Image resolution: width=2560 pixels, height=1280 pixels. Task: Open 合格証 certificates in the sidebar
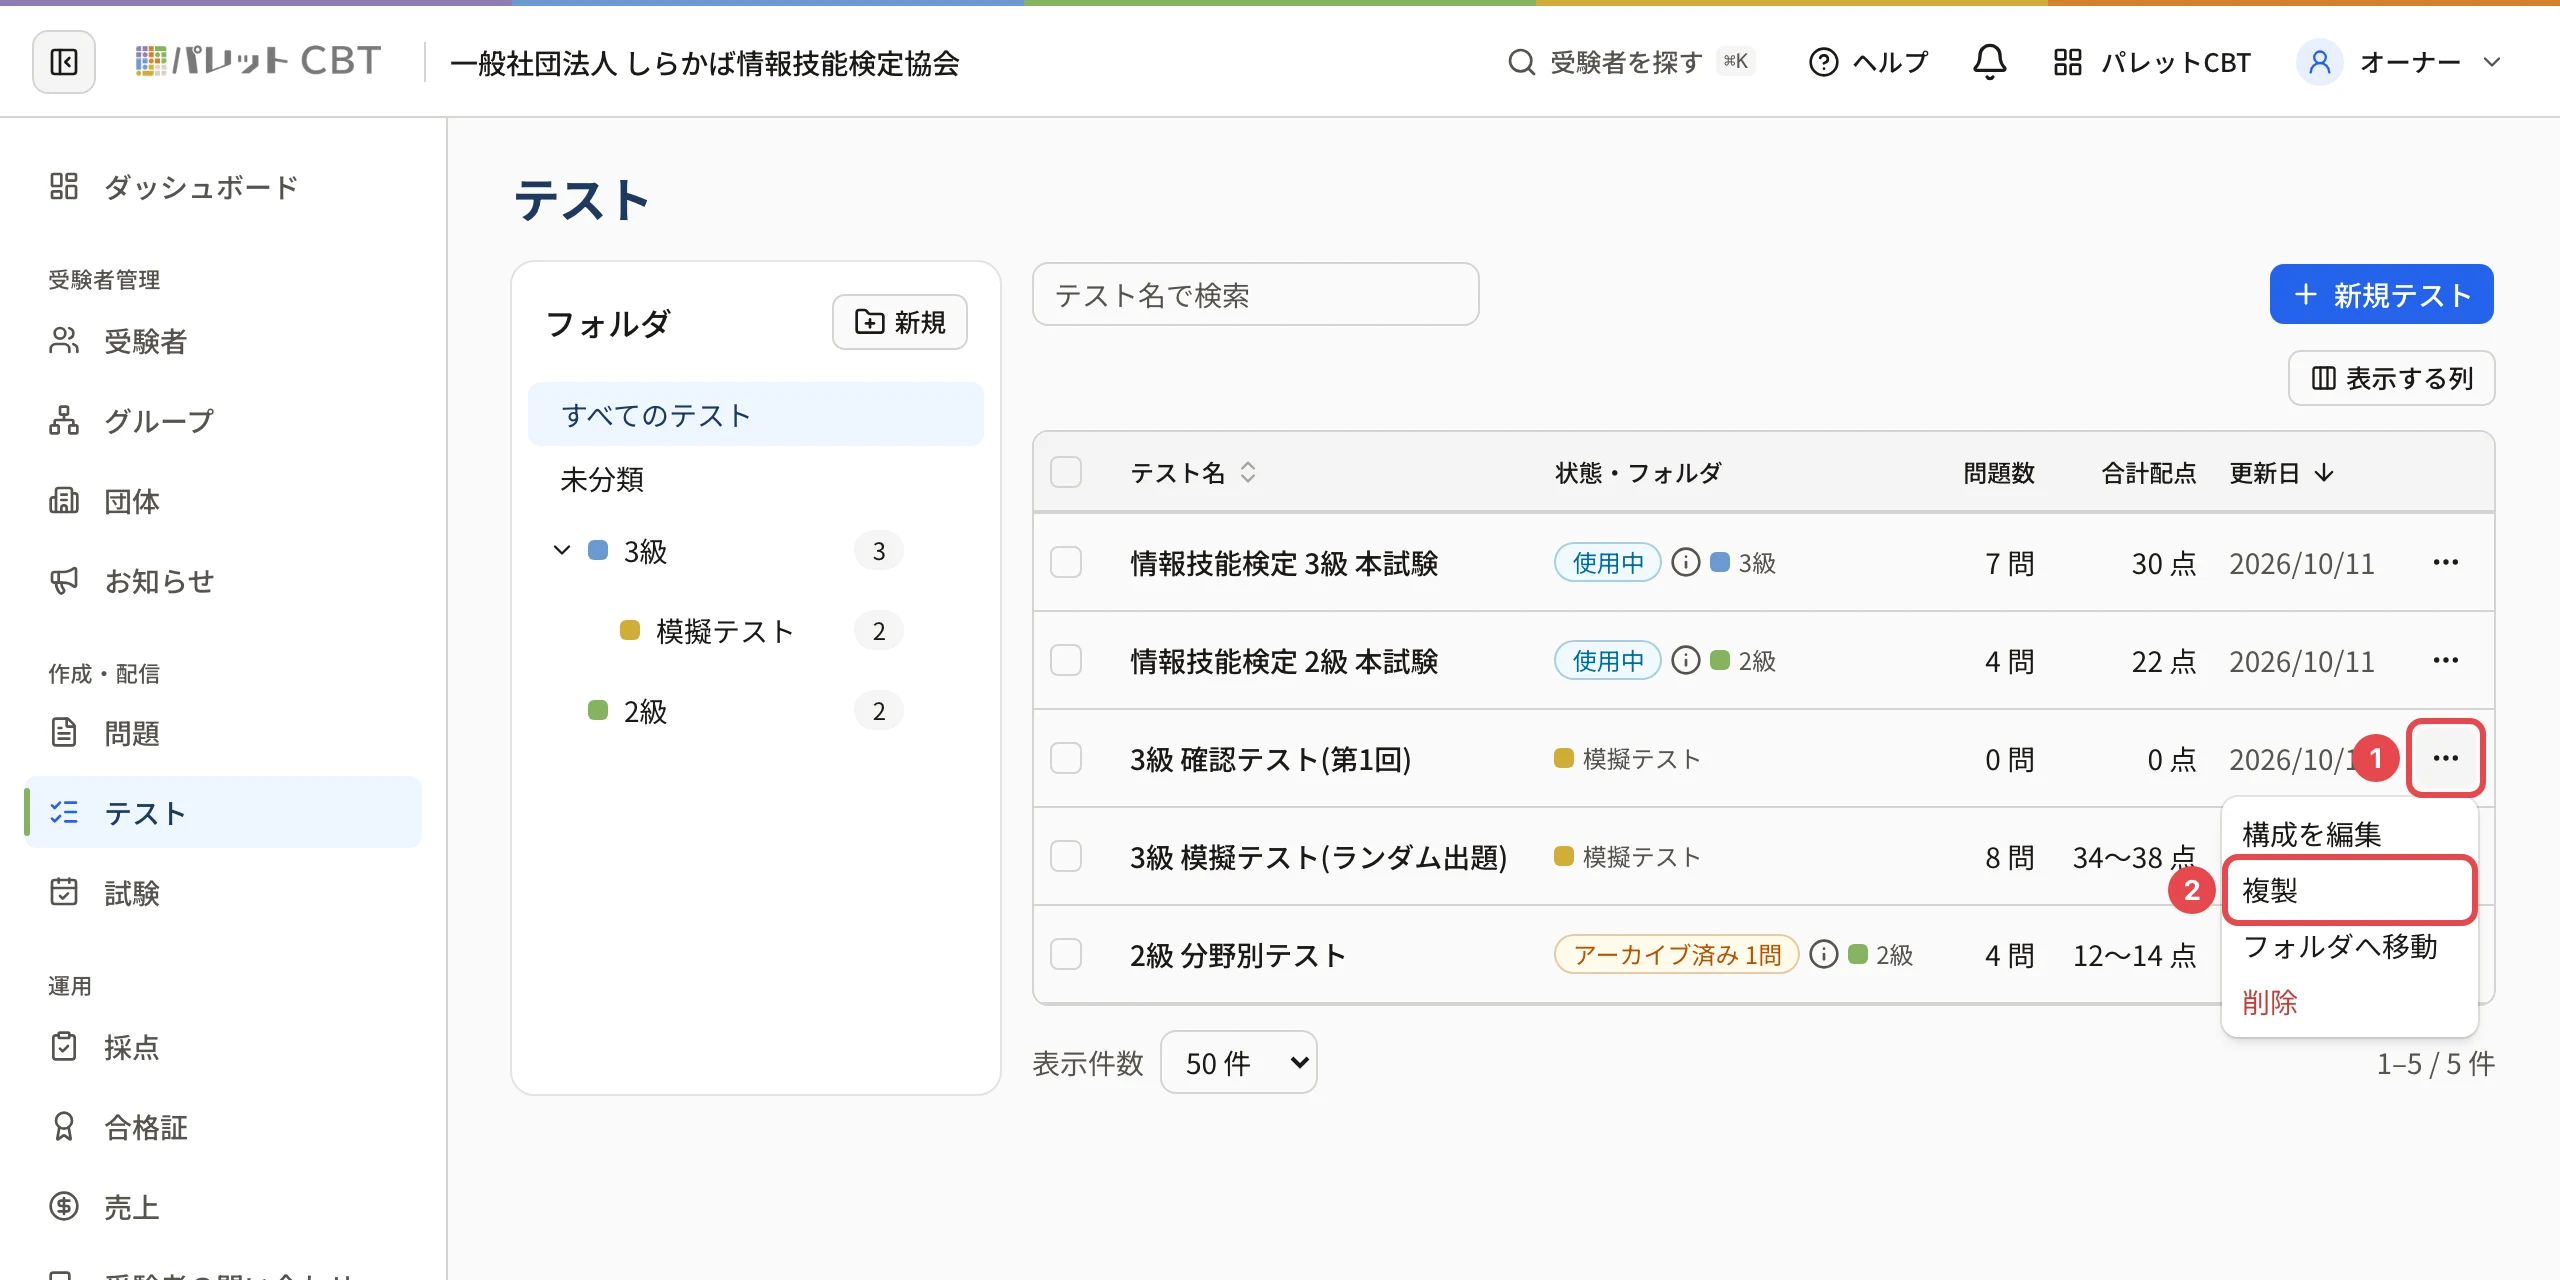pyautogui.click(x=223, y=1127)
